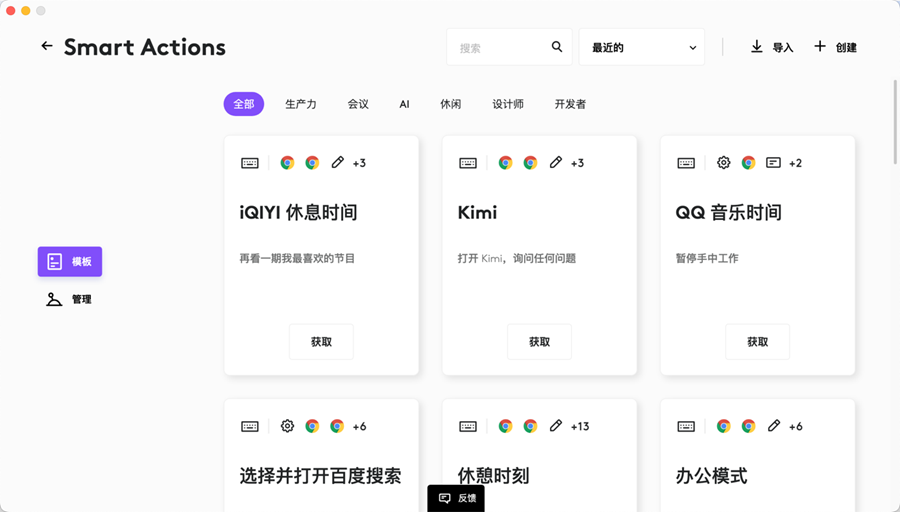Open the 最近的 sort dropdown
900x512 pixels.
pos(642,47)
